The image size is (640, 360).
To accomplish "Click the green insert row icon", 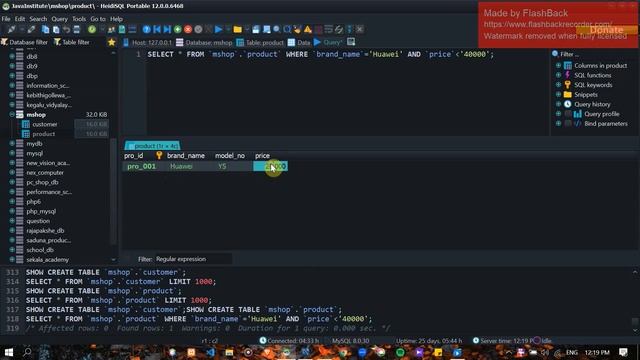I will click(178, 29).
